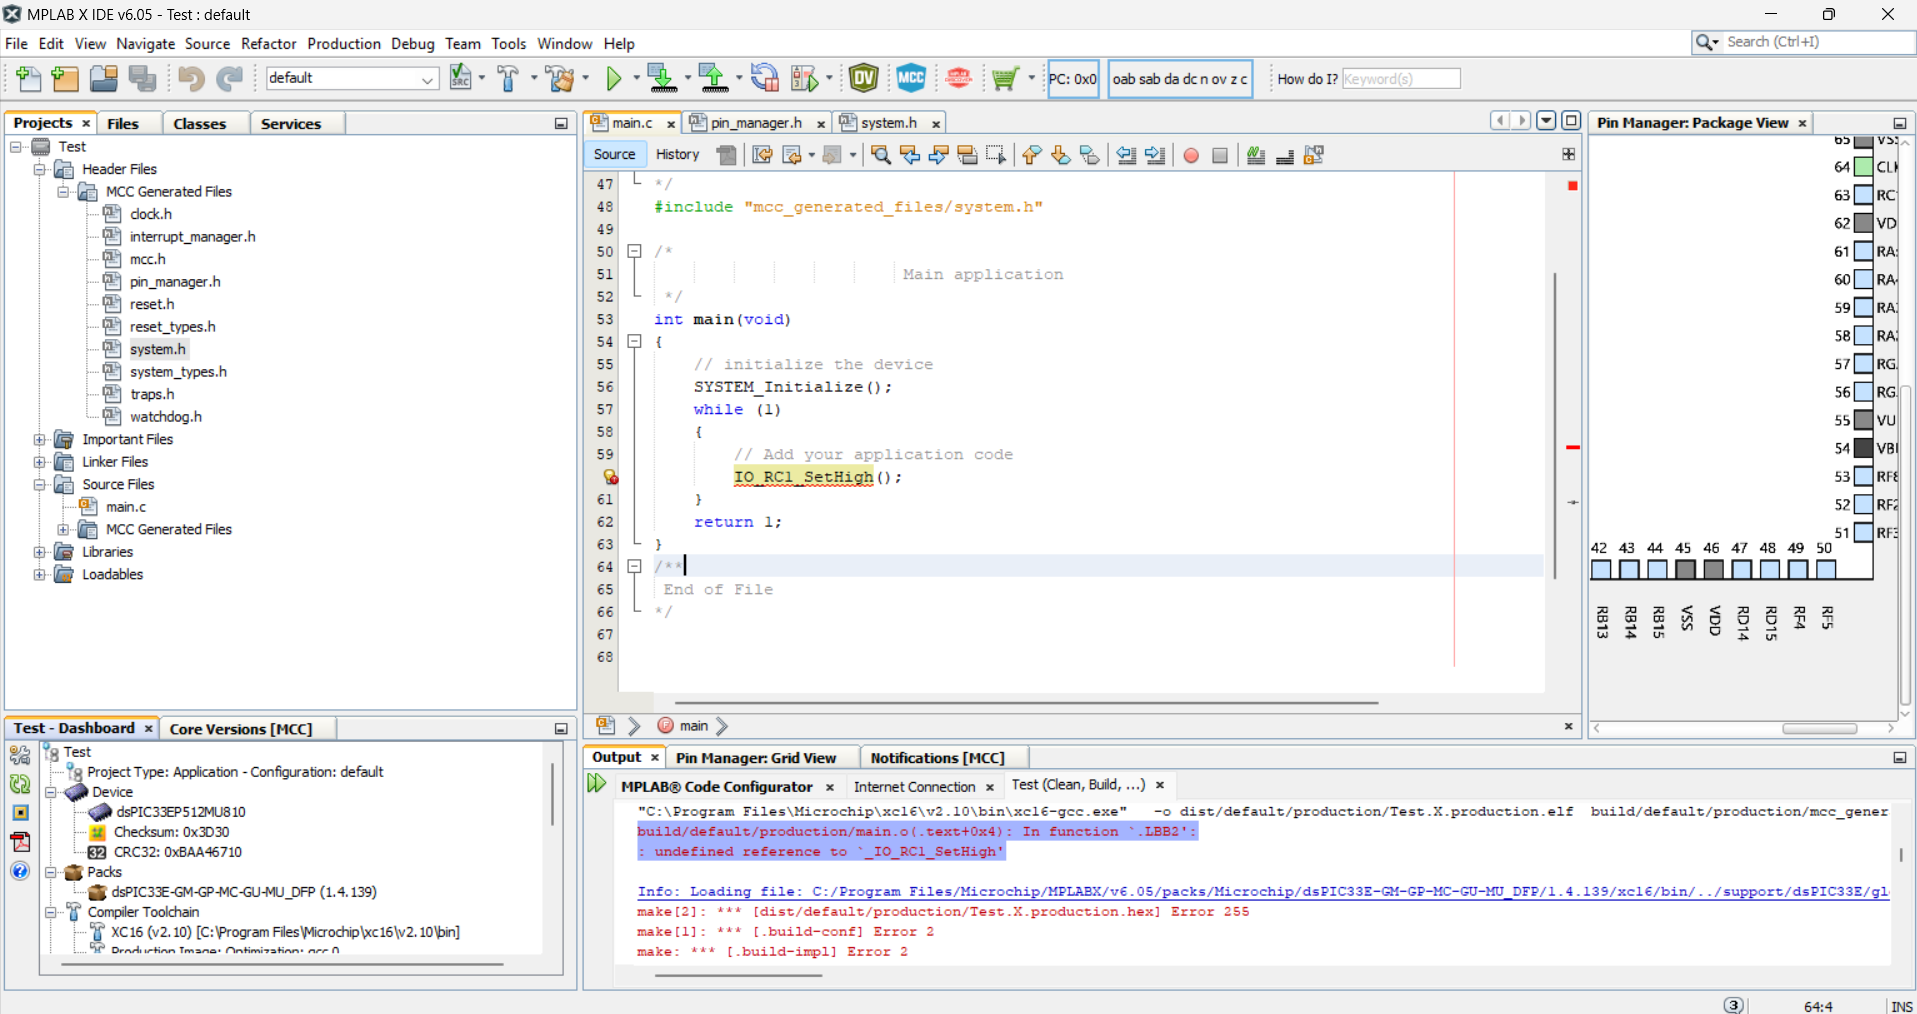1917x1014 pixels.
Task: Switch editor to History view
Action: 677,154
